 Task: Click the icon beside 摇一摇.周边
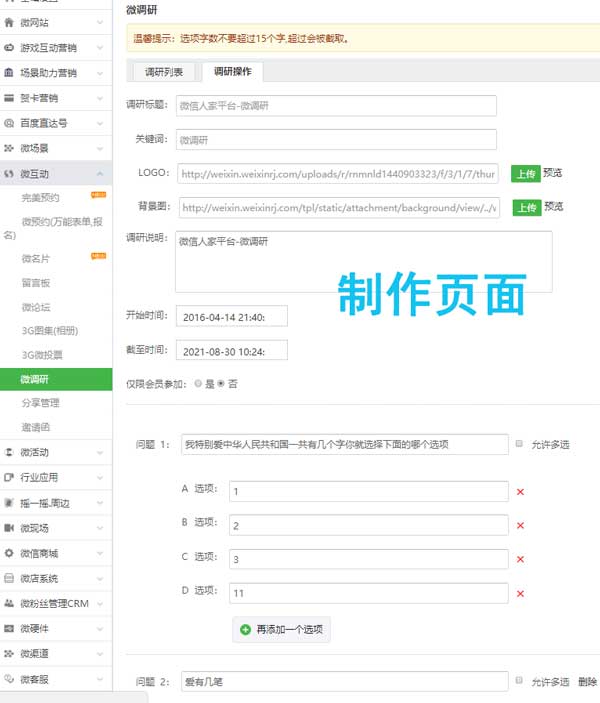click(9, 503)
